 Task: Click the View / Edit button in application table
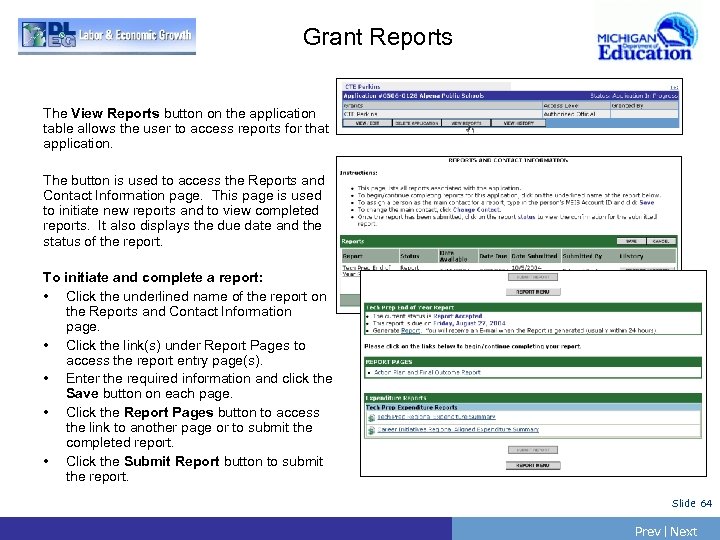tap(367, 123)
